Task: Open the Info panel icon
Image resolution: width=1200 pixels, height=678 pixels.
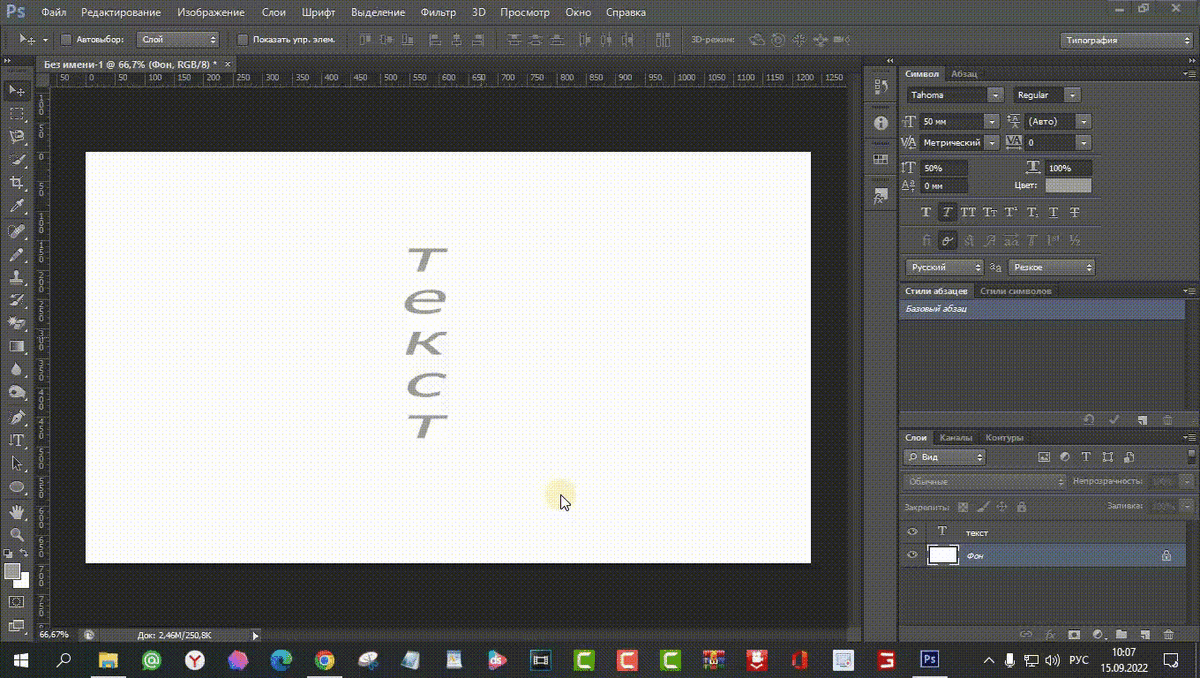Action: (x=880, y=122)
